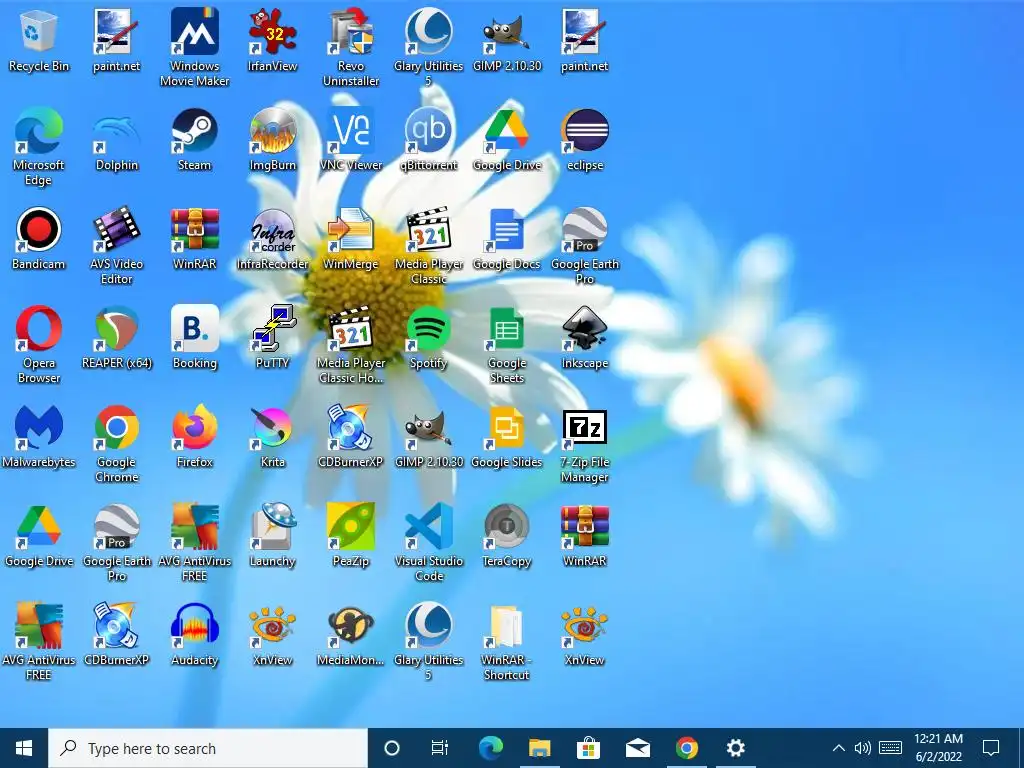Open the Mail app on the taskbar

[x=637, y=748]
